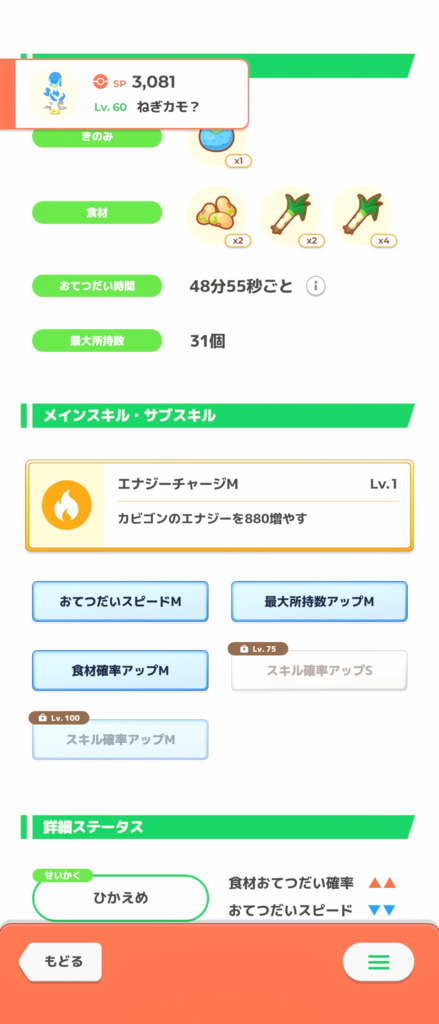Tap the ひかえめ nature box
439x1024 pixels.
click(120, 897)
